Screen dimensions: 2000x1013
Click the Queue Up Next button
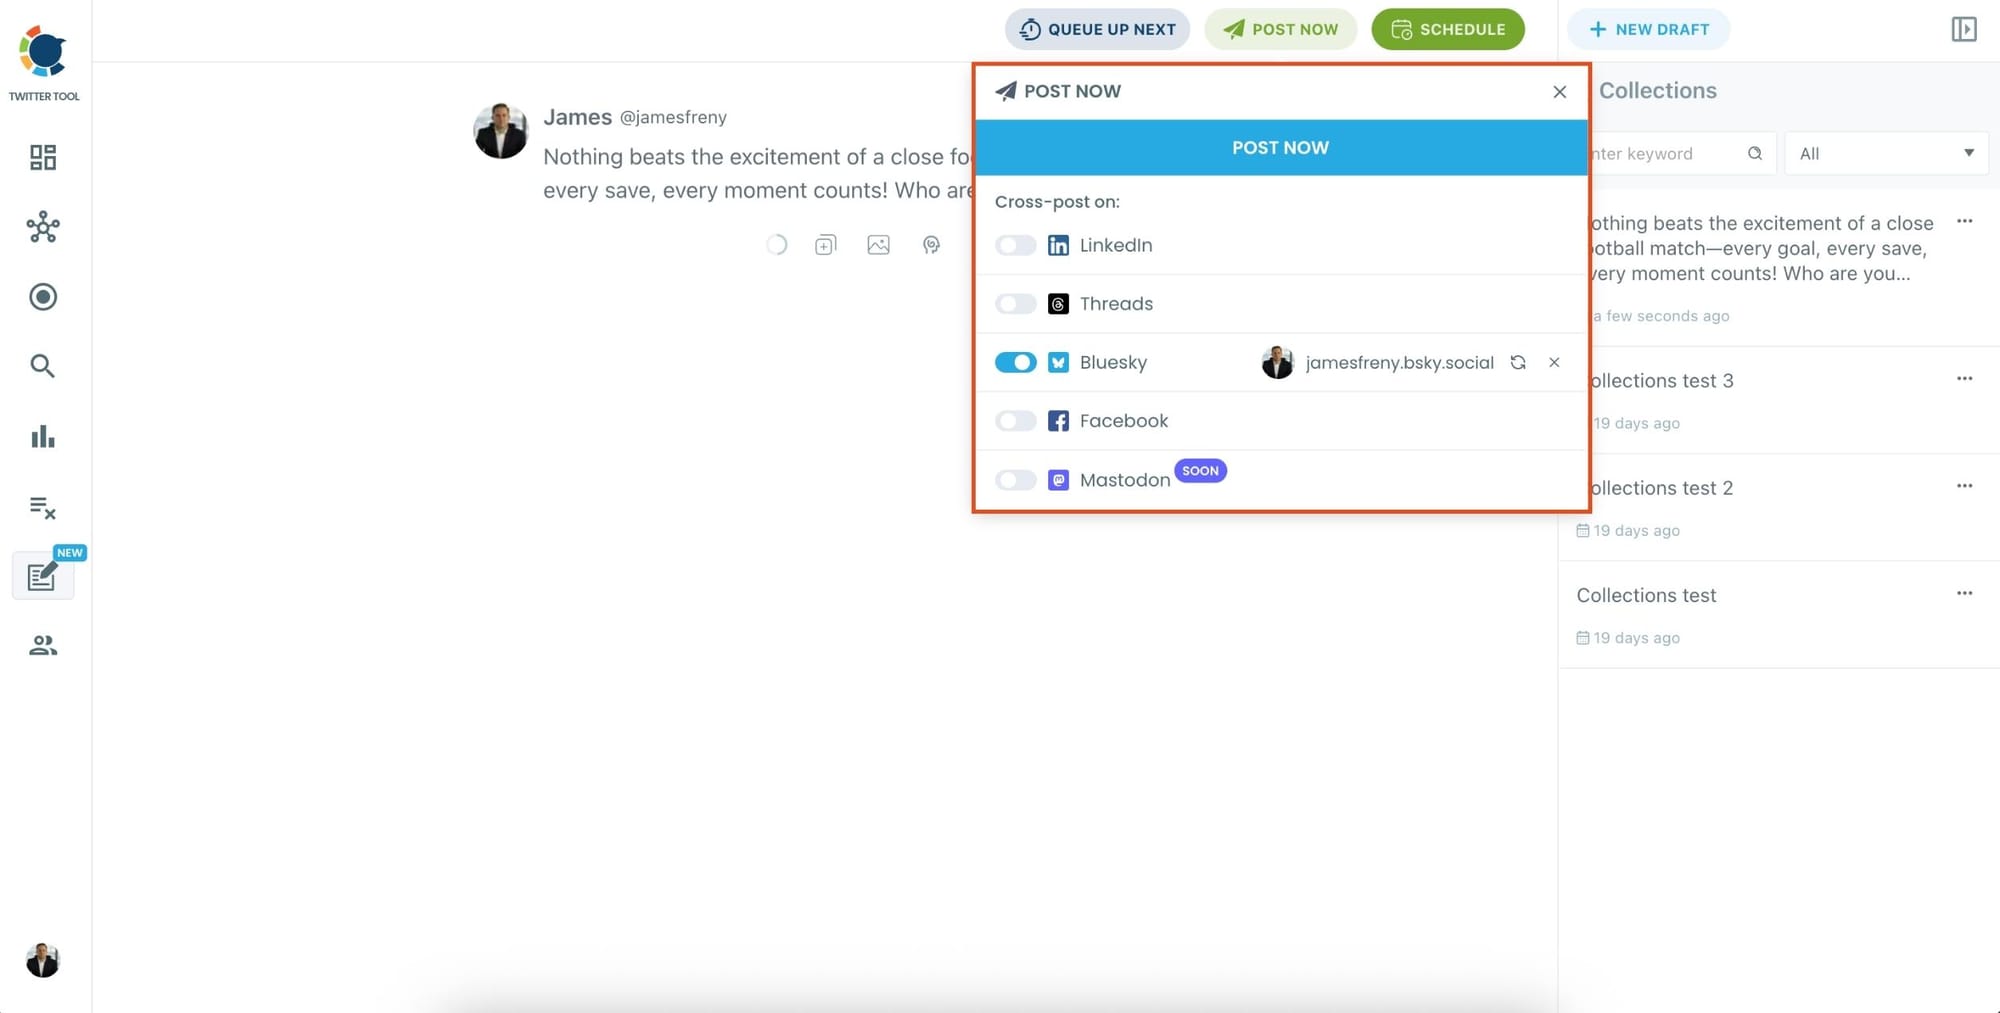1097,29
